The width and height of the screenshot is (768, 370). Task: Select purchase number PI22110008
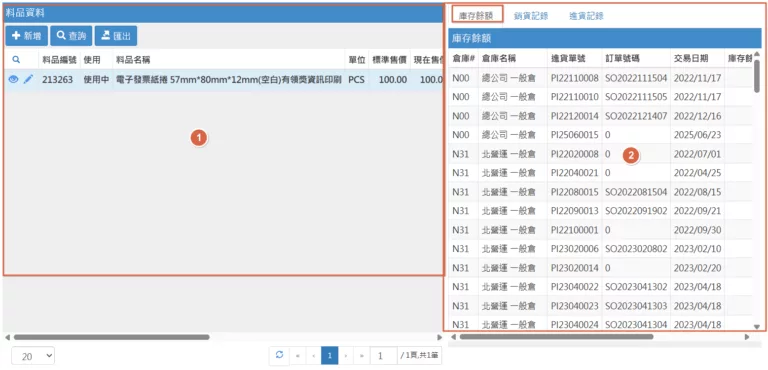575,78
